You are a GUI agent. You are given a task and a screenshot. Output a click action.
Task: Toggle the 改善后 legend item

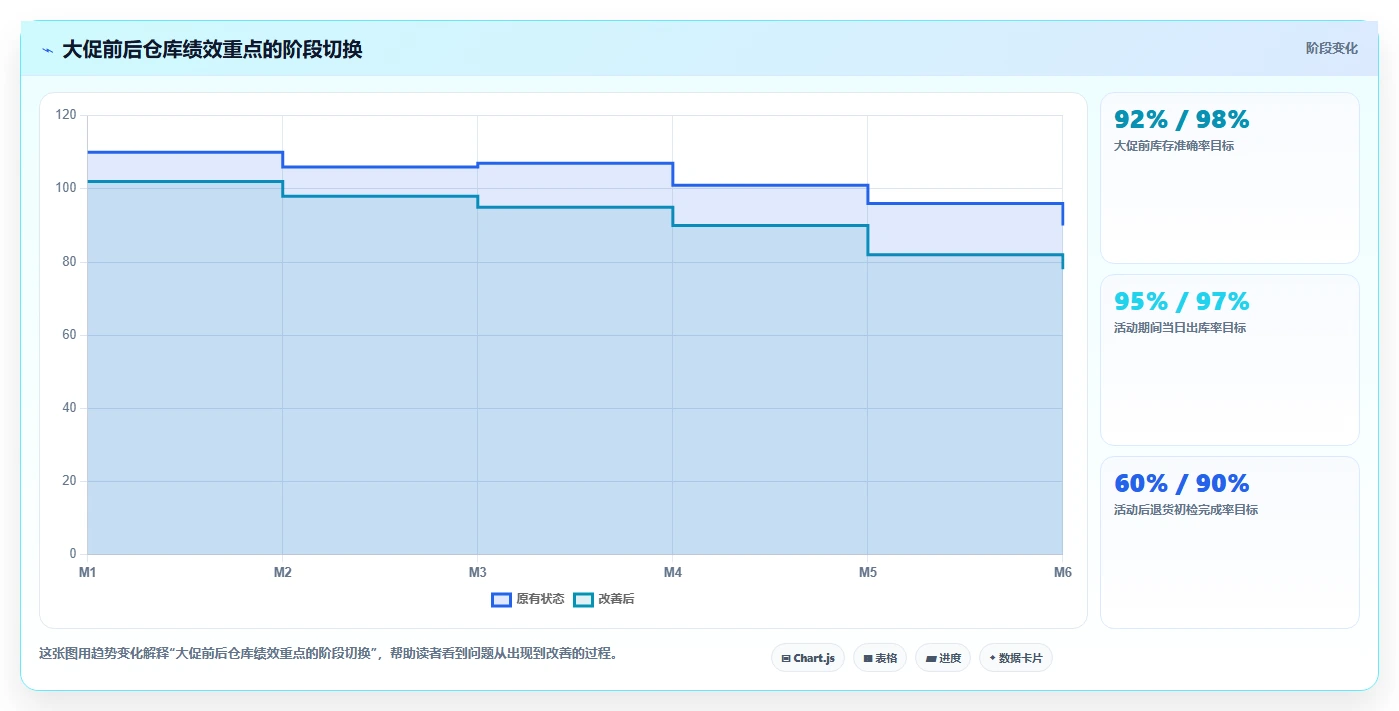point(604,599)
